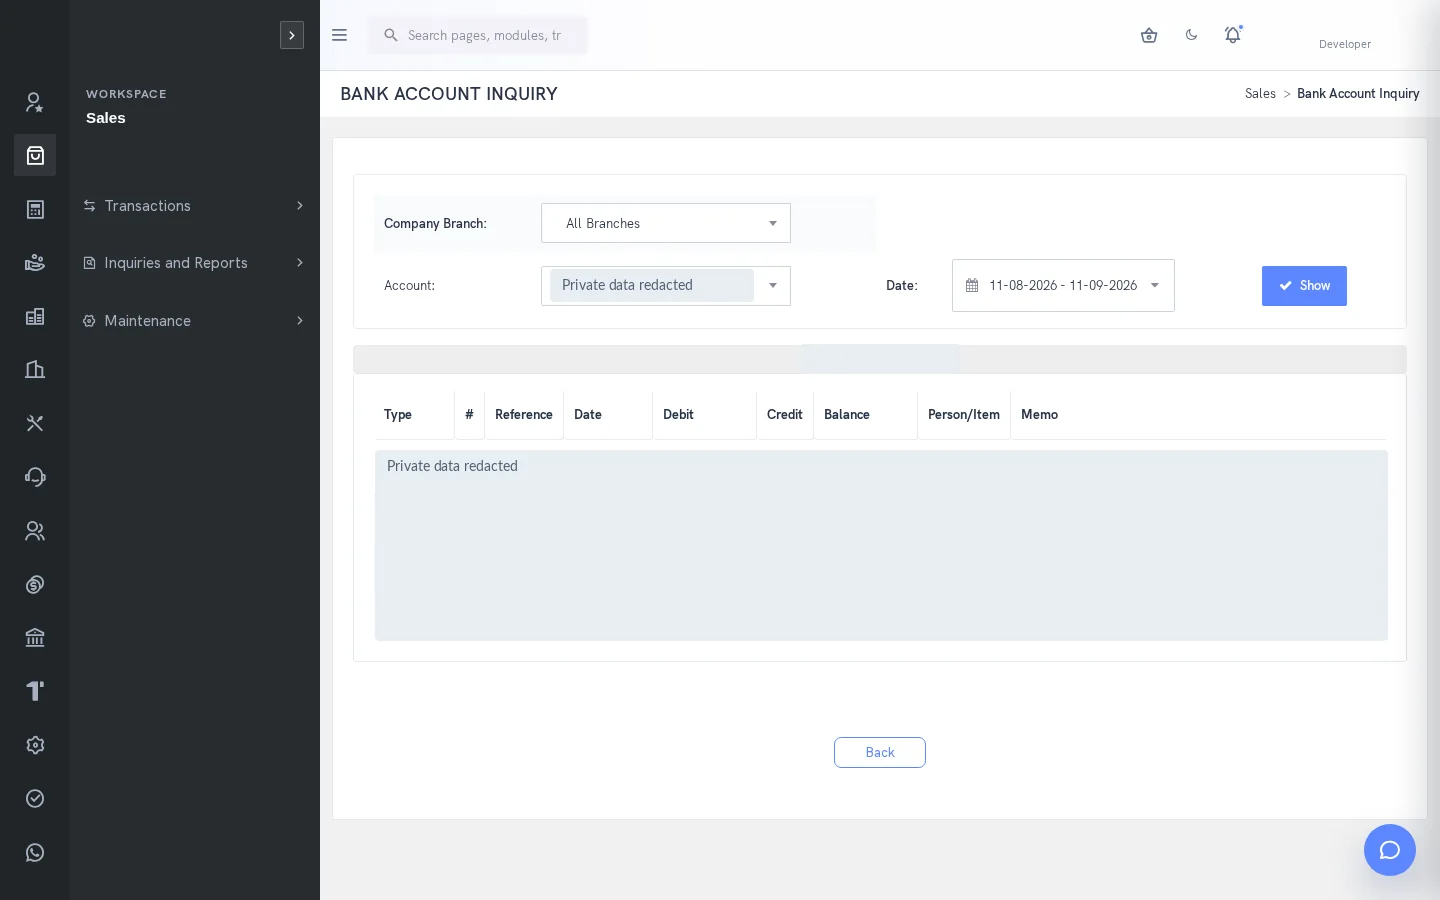
Task: Open the headset support sidebar icon
Action: [35, 477]
